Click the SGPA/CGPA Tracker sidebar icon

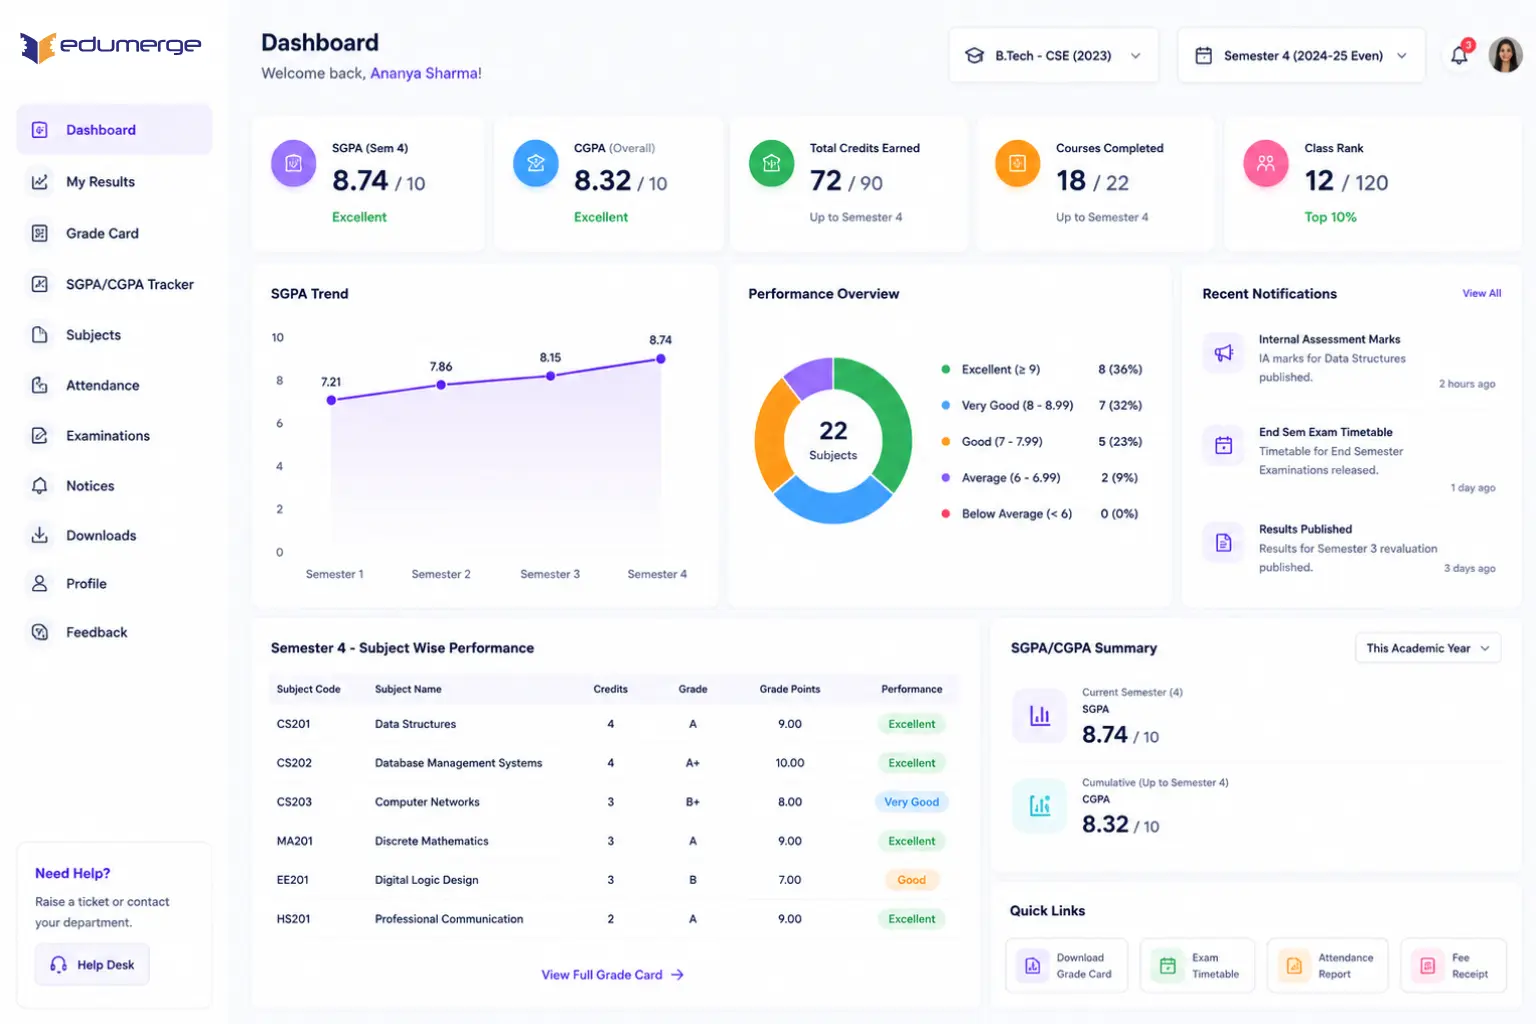tap(40, 284)
